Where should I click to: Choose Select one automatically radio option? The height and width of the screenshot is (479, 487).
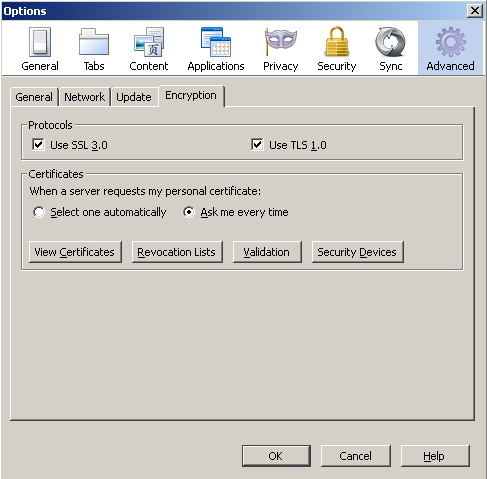(39, 212)
